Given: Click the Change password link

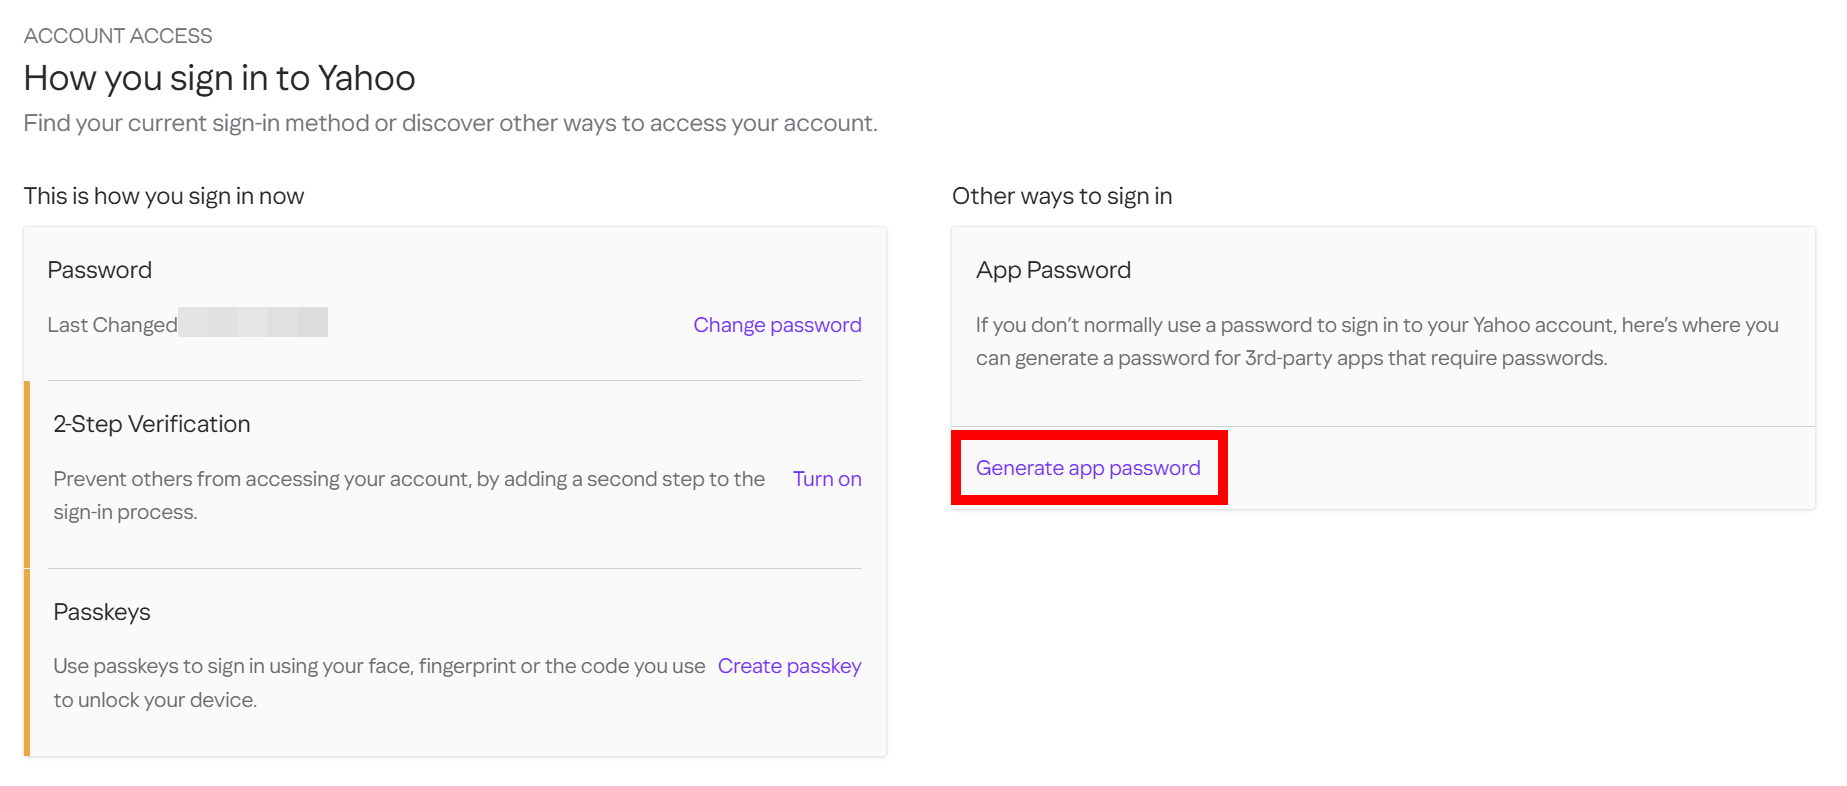Looking at the screenshot, I should point(777,325).
